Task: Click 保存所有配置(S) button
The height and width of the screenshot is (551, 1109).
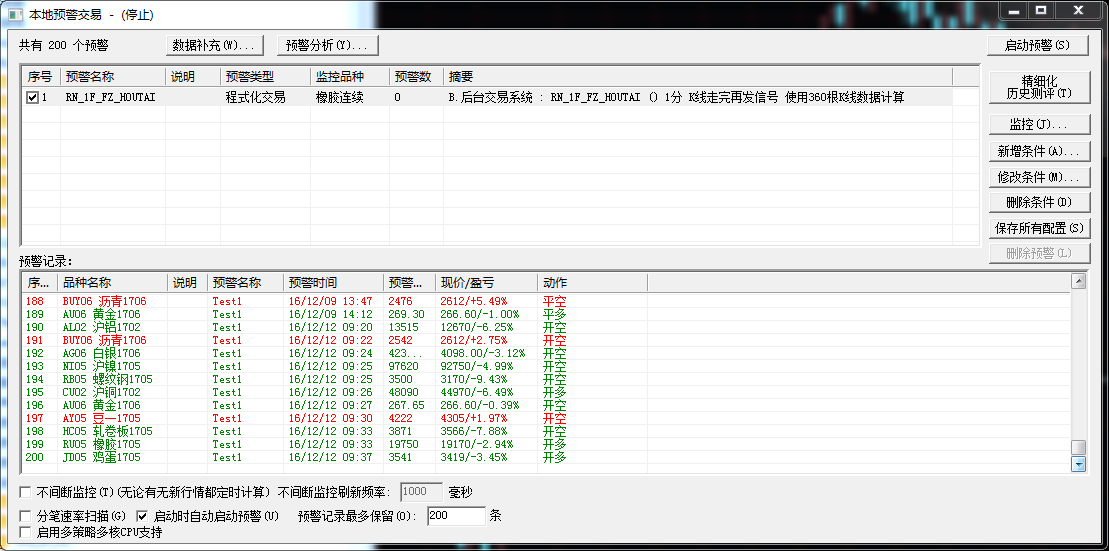Action: (1038, 228)
